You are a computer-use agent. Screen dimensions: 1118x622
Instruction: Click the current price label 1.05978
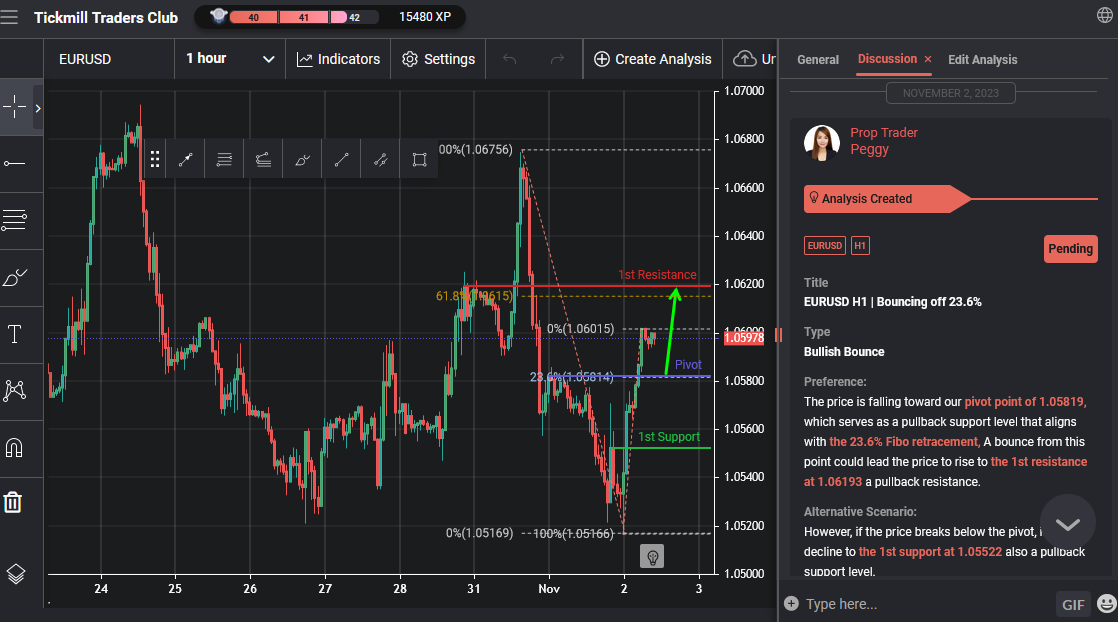point(744,337)
